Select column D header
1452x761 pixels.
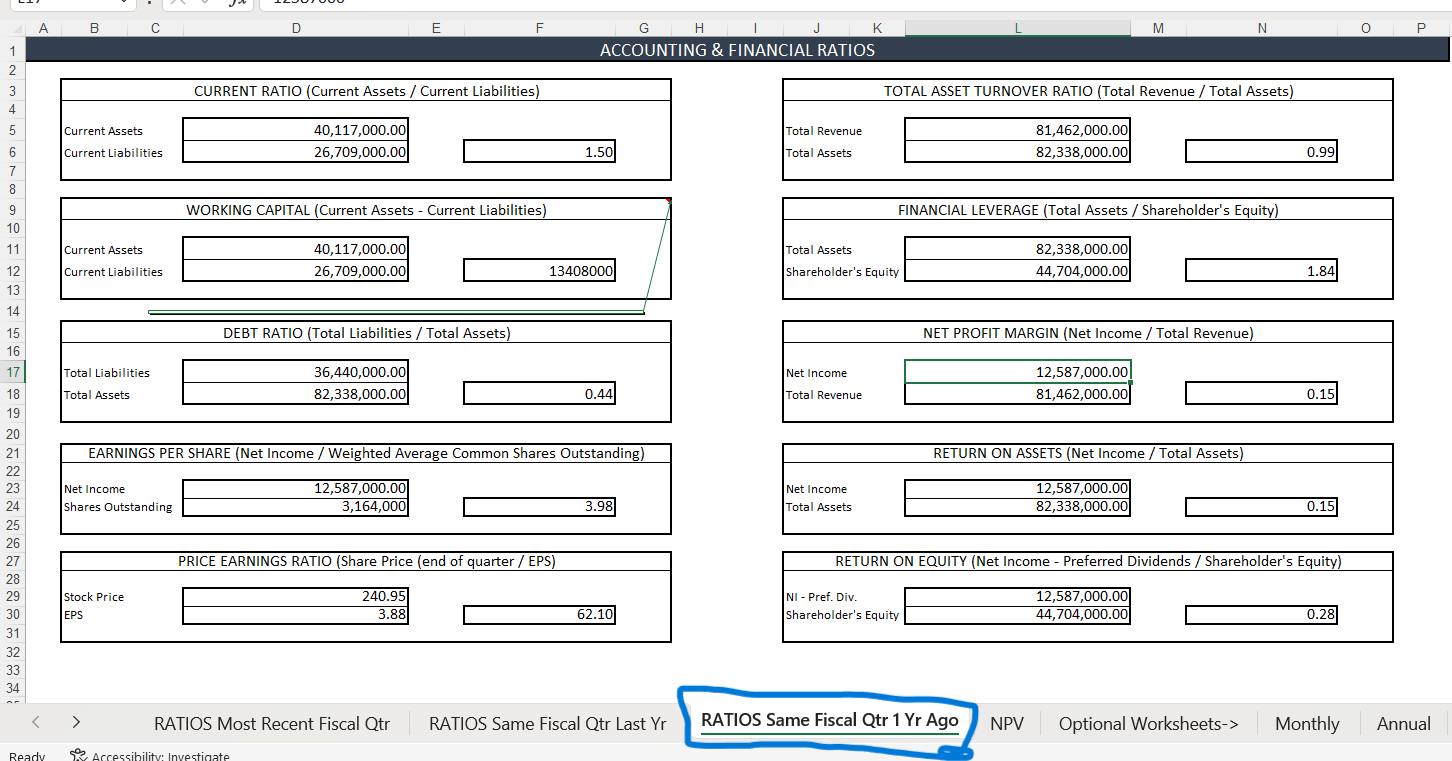pyautogui.click(x=296, y=28)
